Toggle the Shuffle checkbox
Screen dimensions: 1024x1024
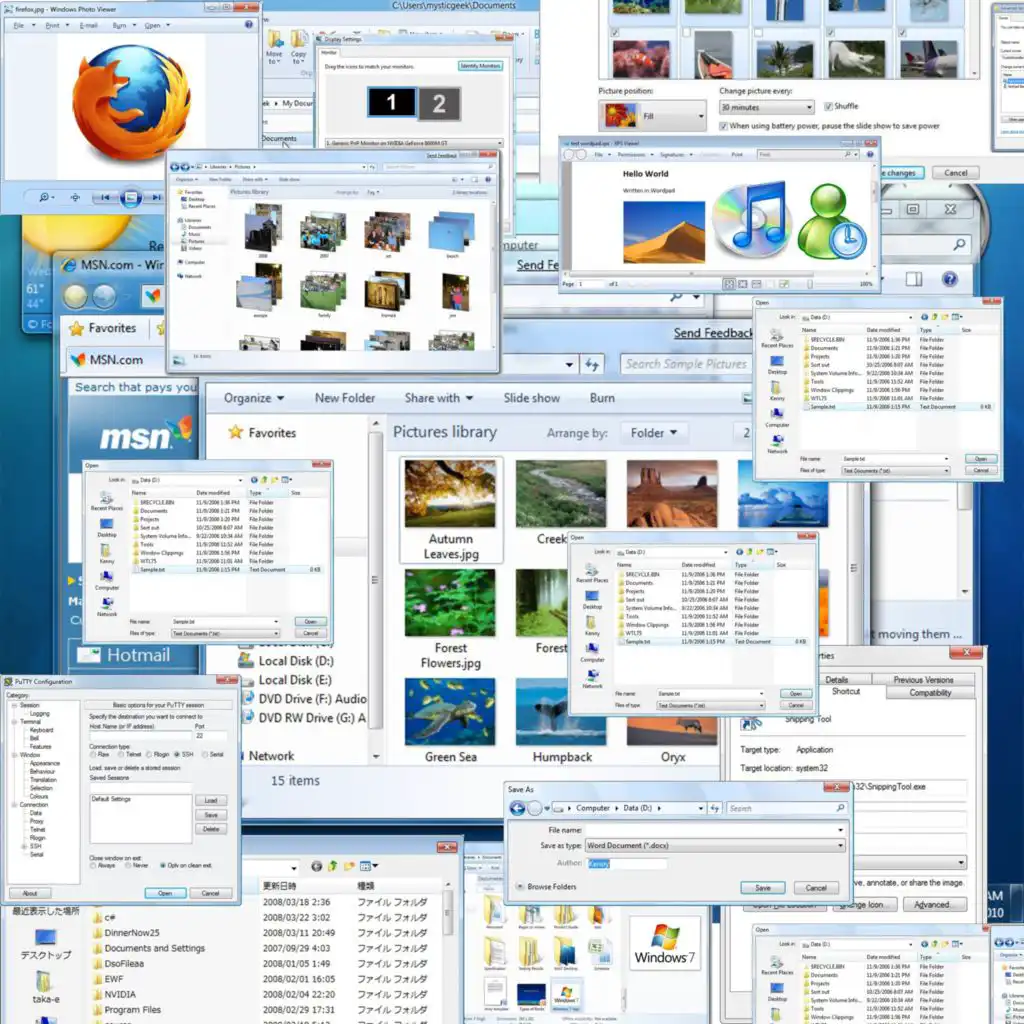(x=827, y=107)
